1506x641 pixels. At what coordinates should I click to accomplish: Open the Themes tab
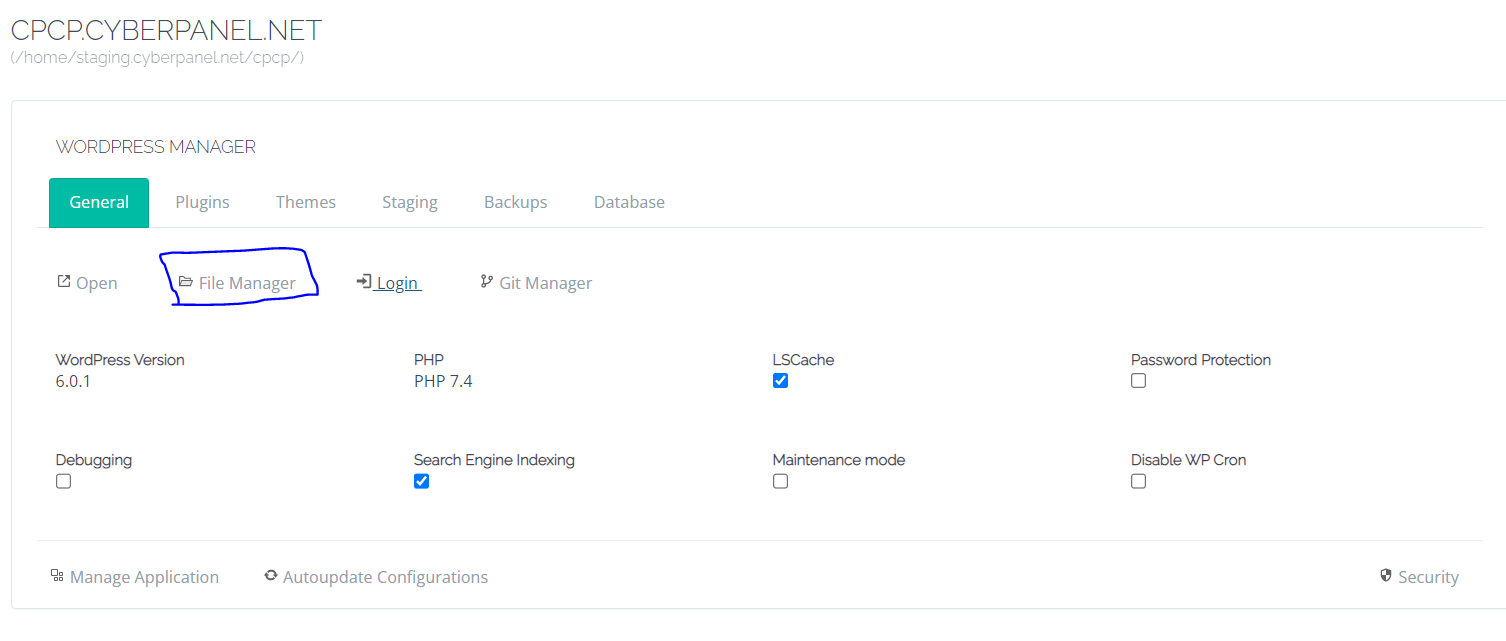(306, 202)
